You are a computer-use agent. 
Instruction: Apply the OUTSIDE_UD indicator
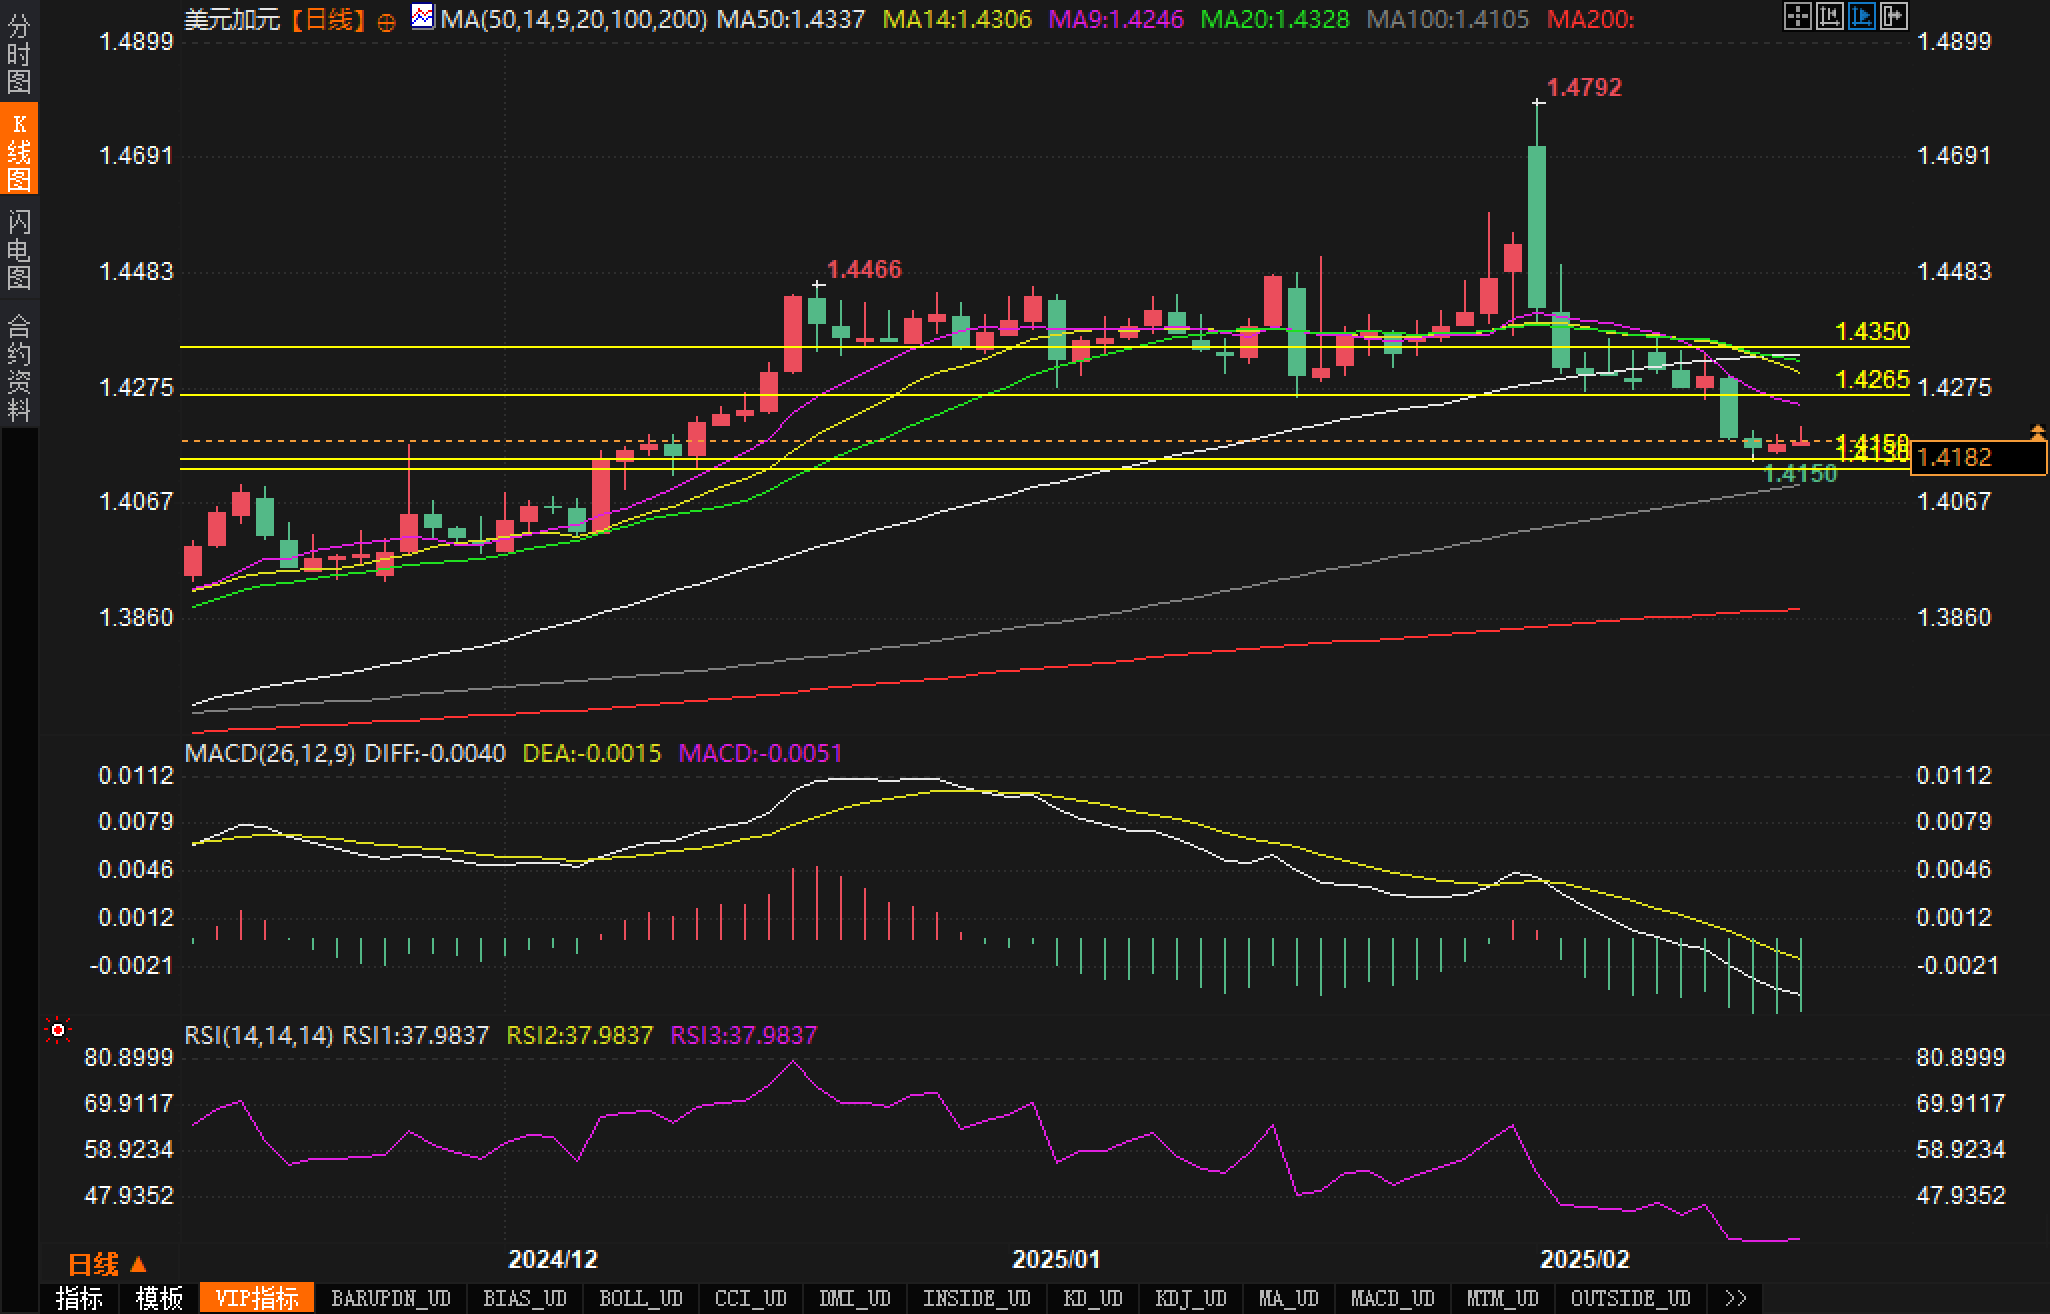pyautogui.click(x=1631, y=1298)
